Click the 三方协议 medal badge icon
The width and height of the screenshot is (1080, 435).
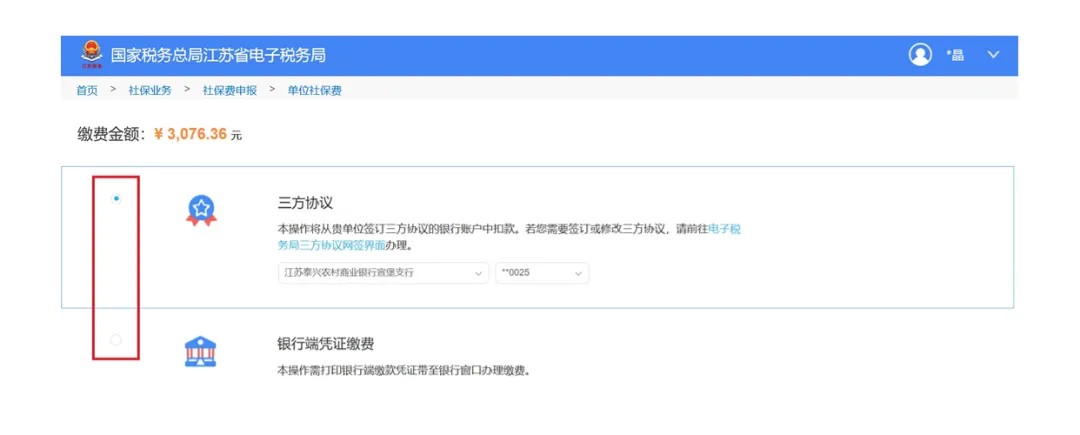pyautogui.click(x=201, y=210)
